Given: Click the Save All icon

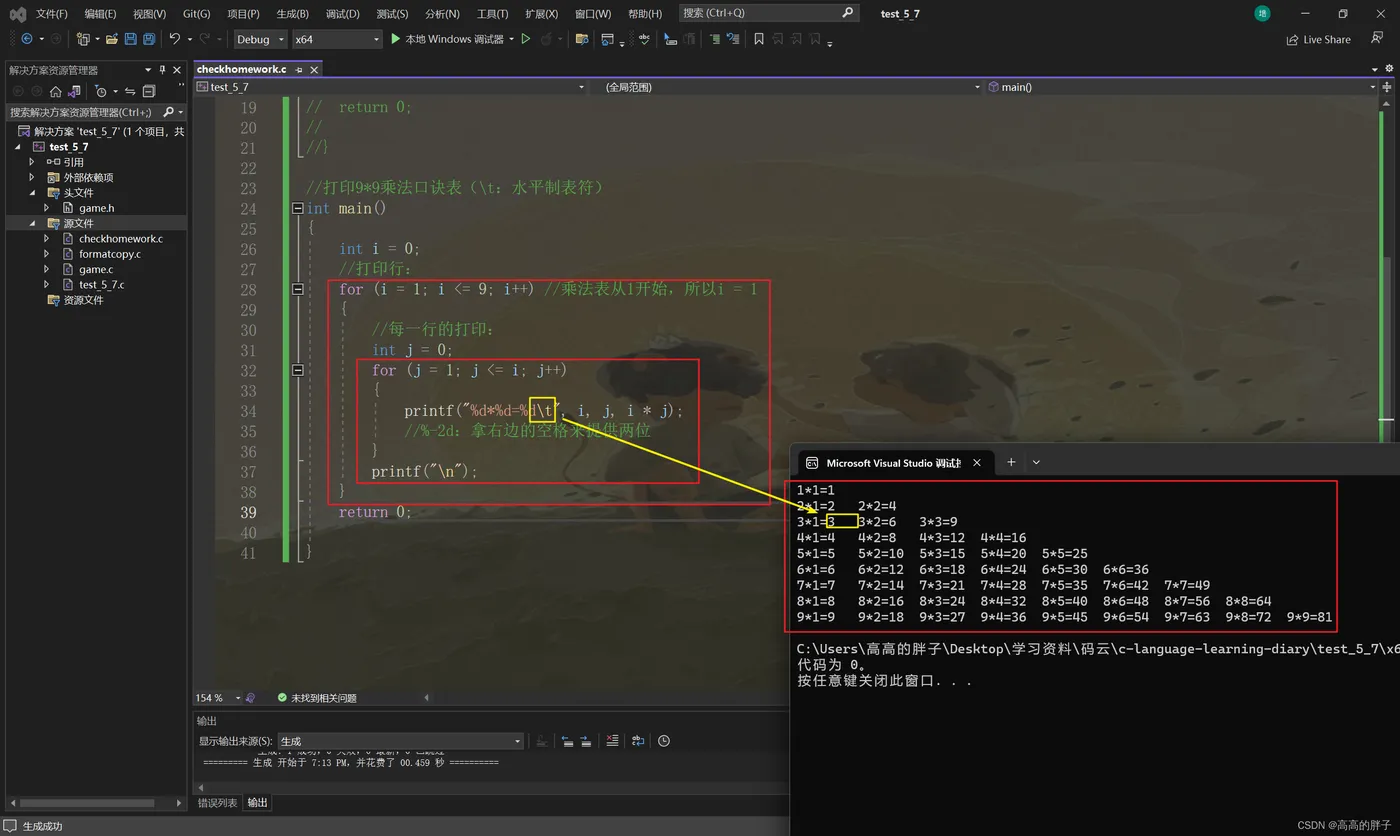Looking at the screenshot, I should (149, 39).
